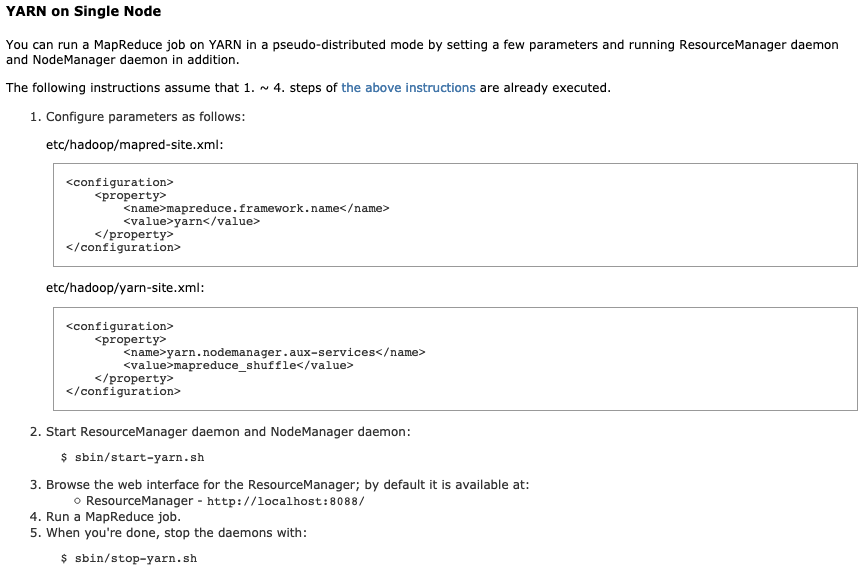Viewport: 864px width, 571px height.
Task: Click the "Start ResourceManager daemon" step text
Action: click(228, 432)
